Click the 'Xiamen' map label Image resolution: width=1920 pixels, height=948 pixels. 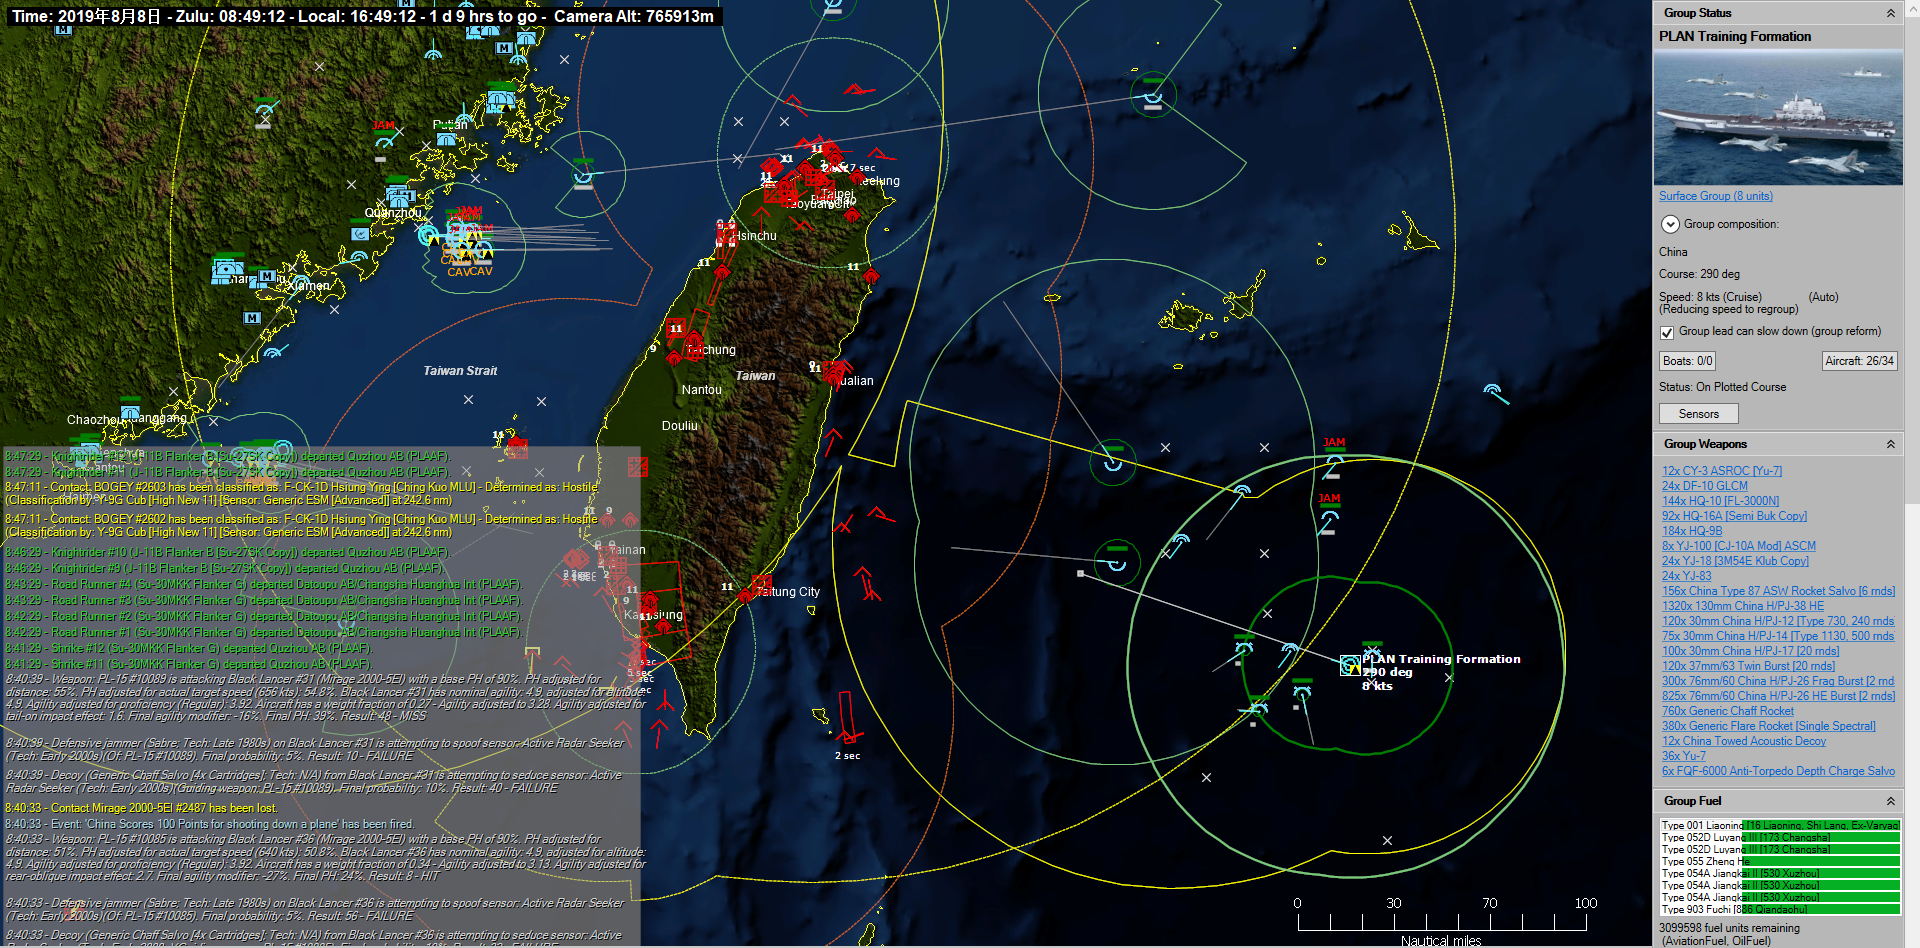point(309,286)
